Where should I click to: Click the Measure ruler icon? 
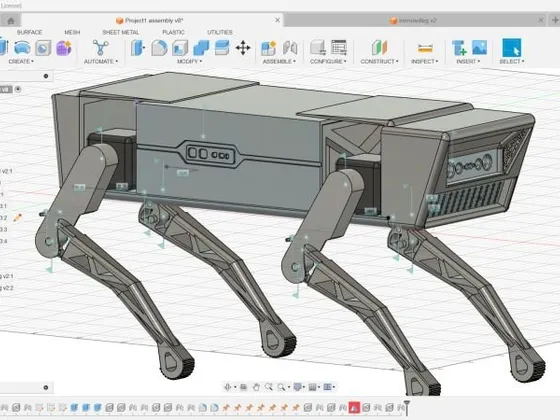(425, 48)
